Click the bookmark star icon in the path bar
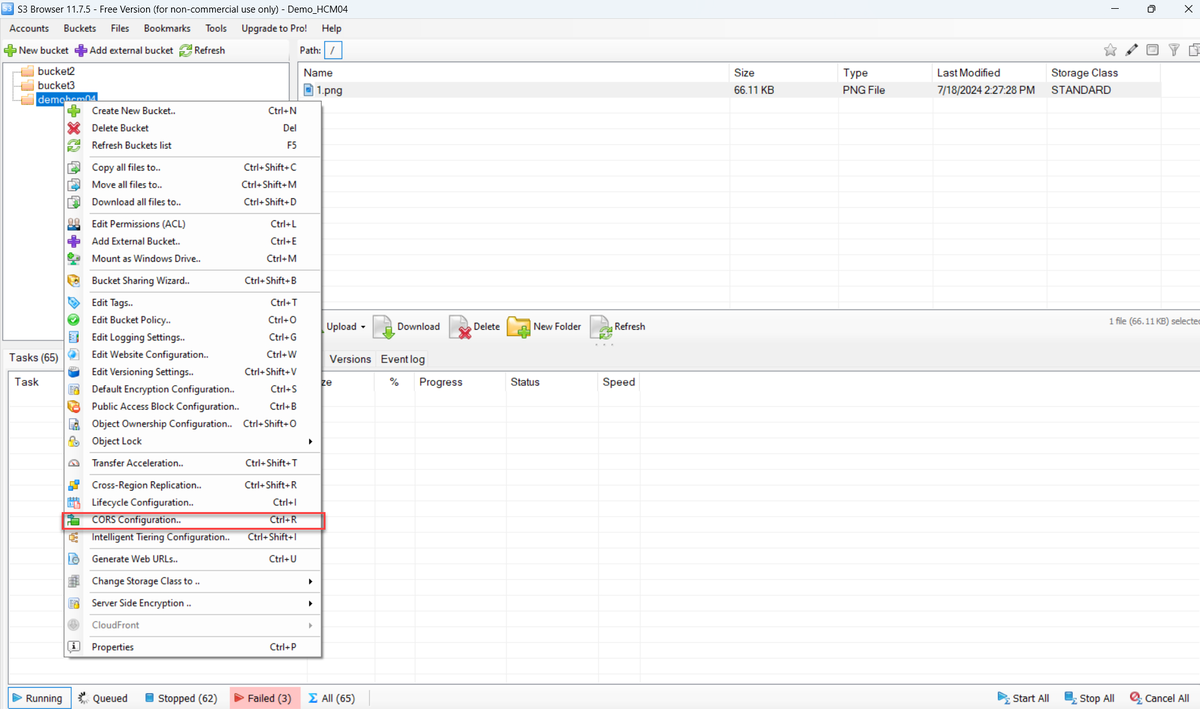This screenshot has width=1200, height=709. point(1110,50)
